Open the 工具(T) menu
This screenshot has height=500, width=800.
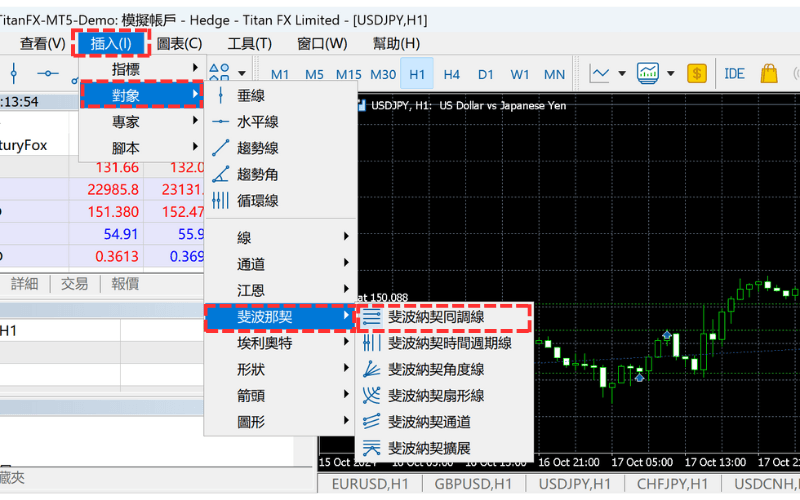249,43
